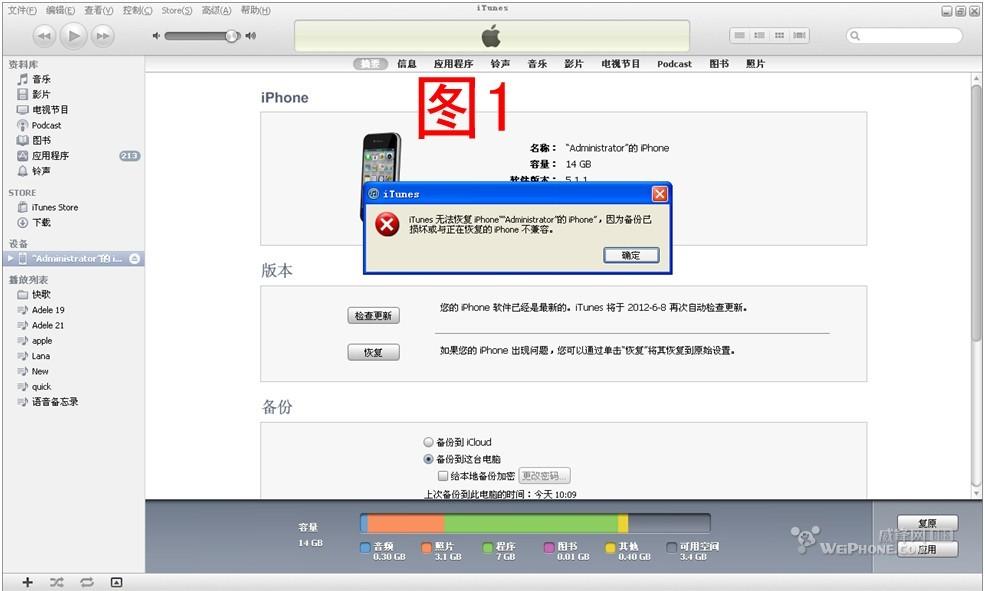
Task: Check 给本地备份加密 checkbox
Action: point(443,476)
